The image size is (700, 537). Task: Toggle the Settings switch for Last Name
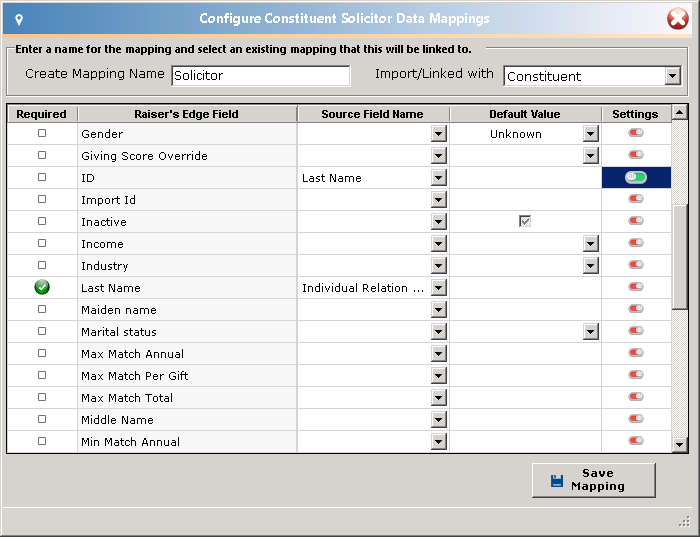point(636,287)
